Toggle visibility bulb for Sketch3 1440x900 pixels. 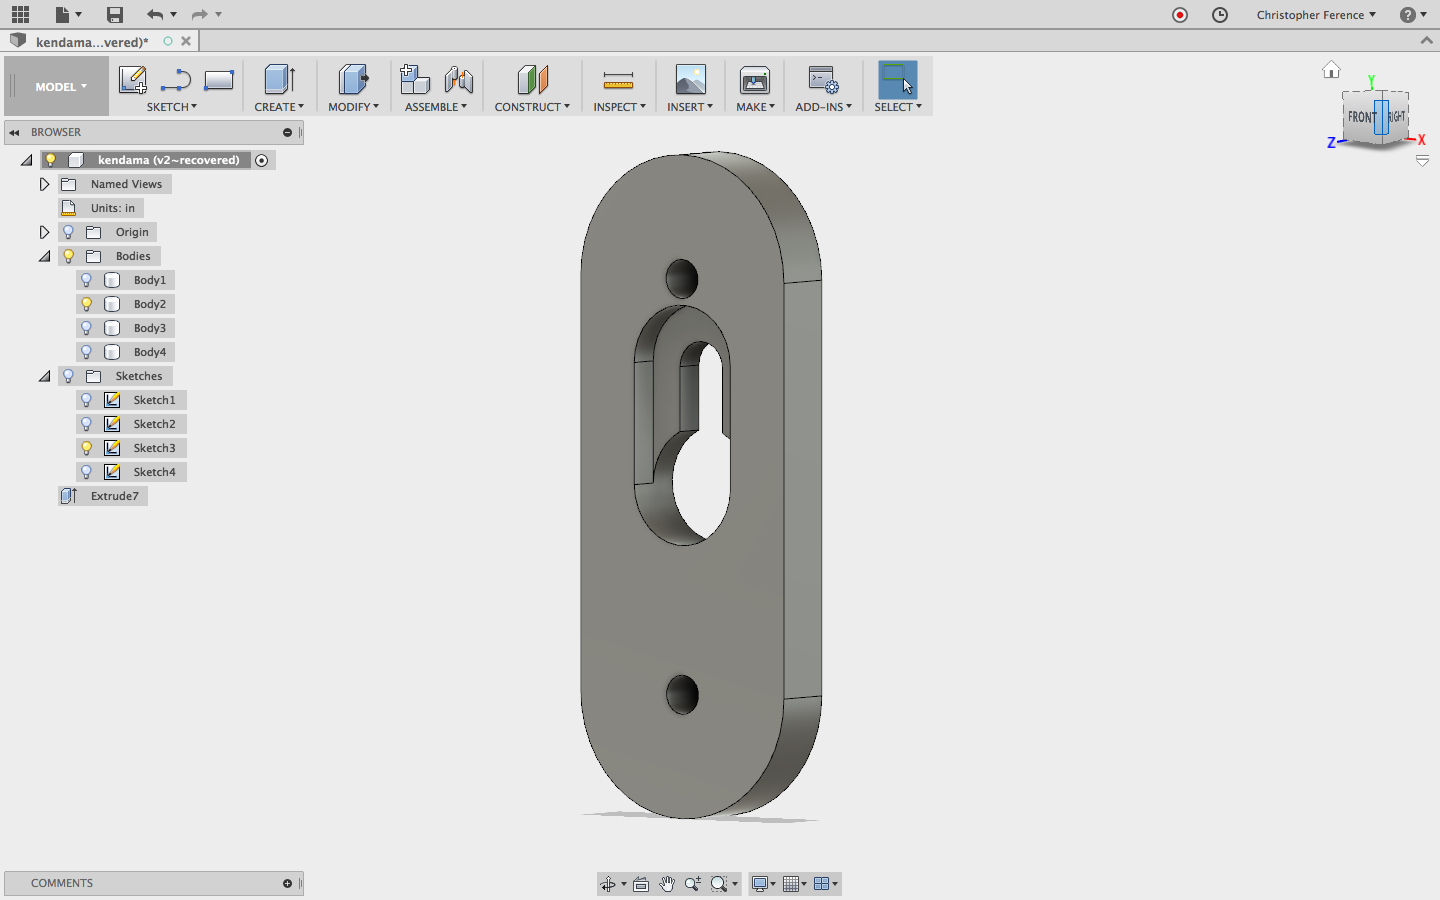[x=87, y=448]
